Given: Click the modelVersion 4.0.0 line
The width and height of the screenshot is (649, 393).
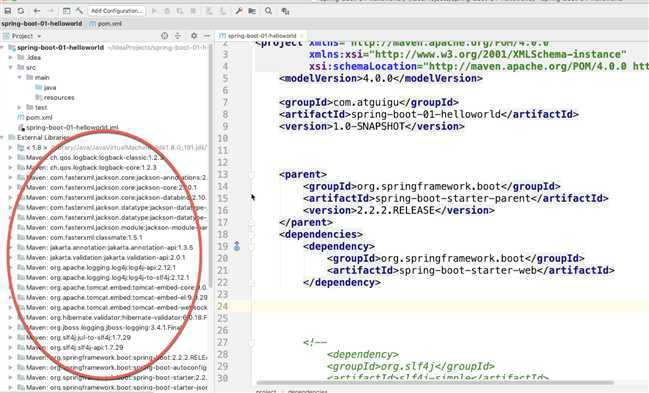Looking at the screenshot, I should [x=381, y=78].
